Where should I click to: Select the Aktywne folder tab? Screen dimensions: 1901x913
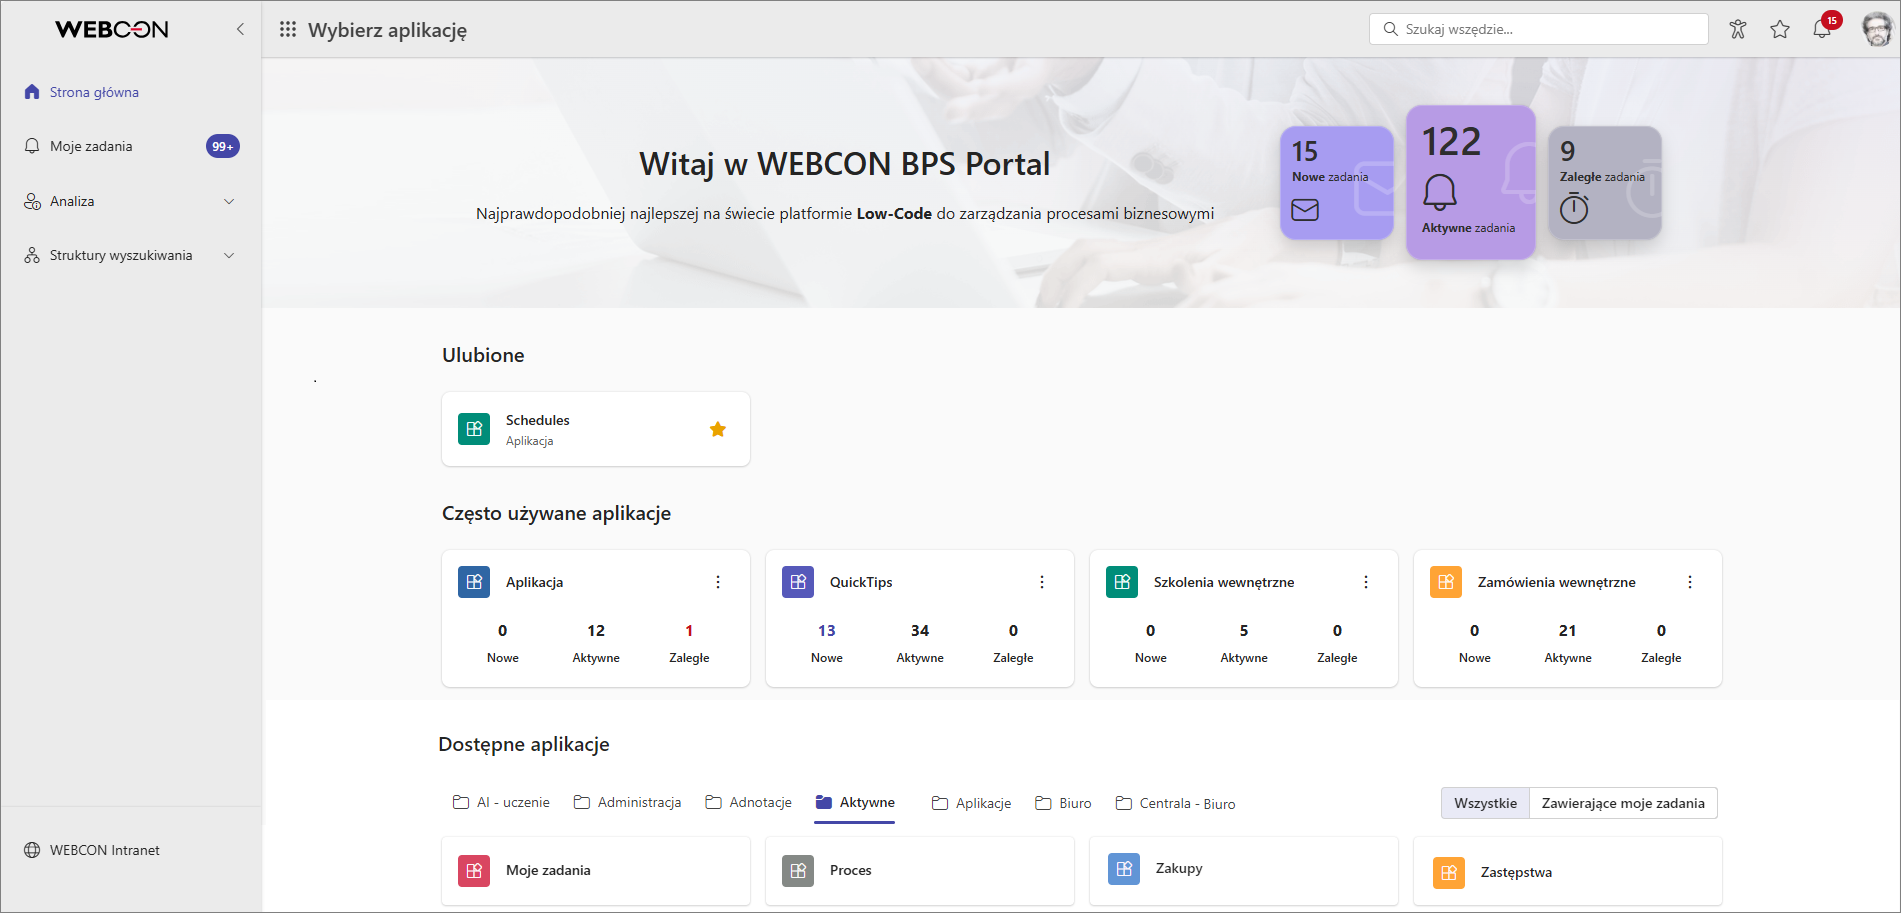[855, 803]
